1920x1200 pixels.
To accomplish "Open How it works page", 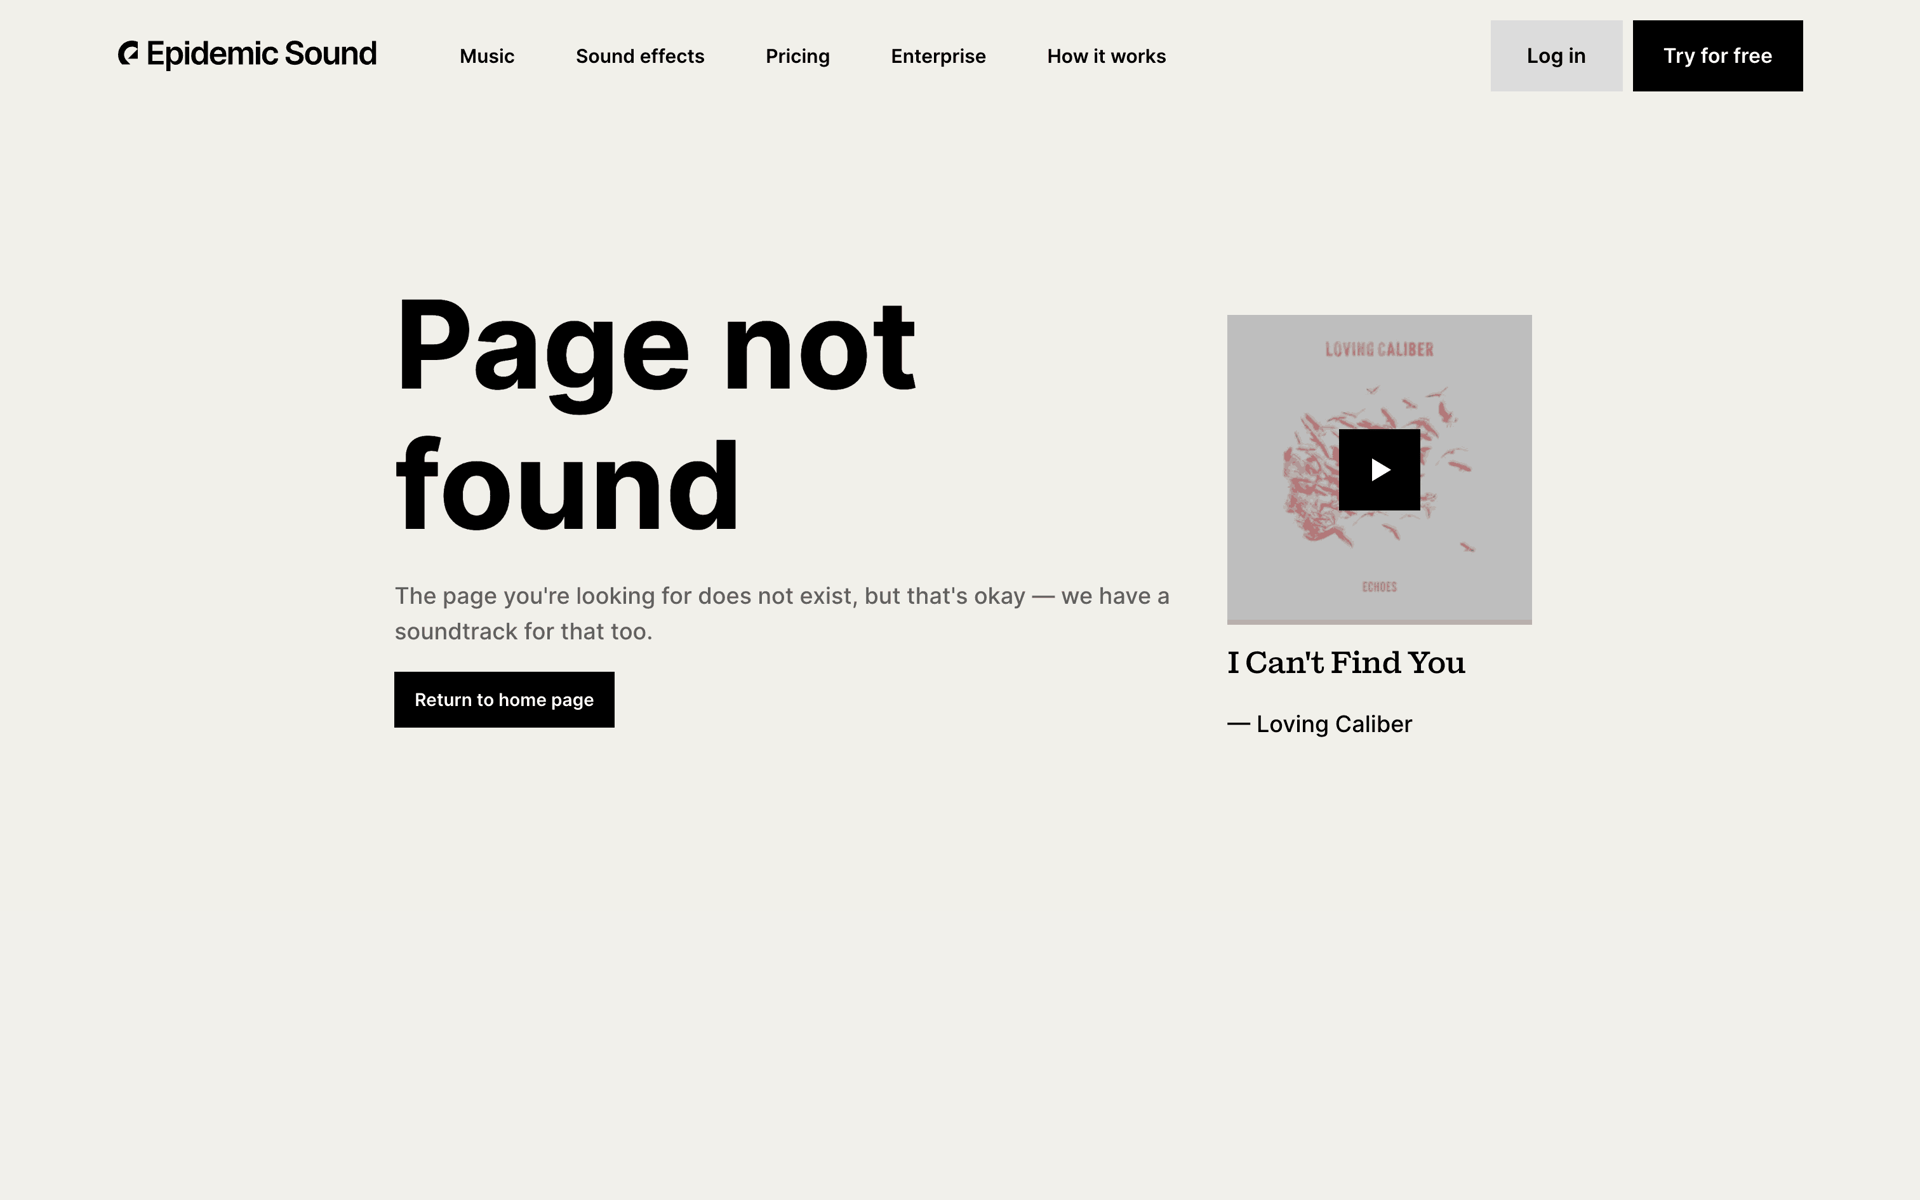I will point(1106,56).
